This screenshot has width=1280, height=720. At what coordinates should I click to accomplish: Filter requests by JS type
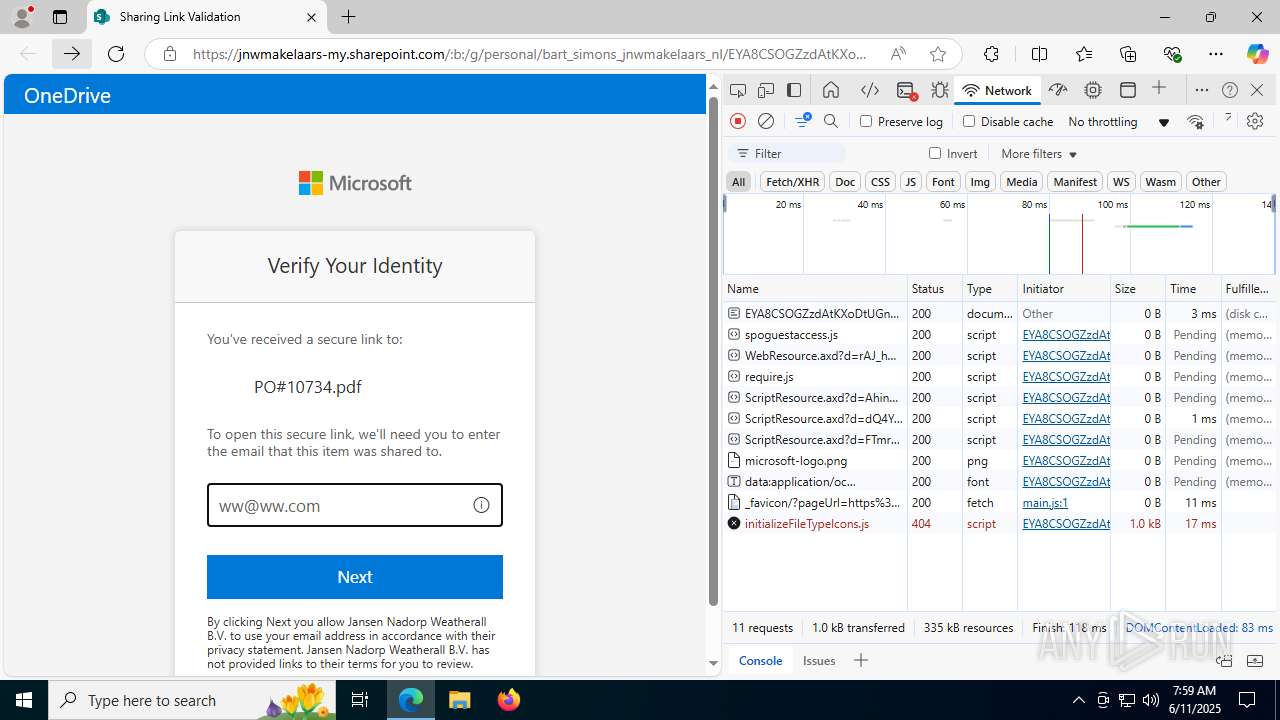pyautogui.click(x=910, y=181)
